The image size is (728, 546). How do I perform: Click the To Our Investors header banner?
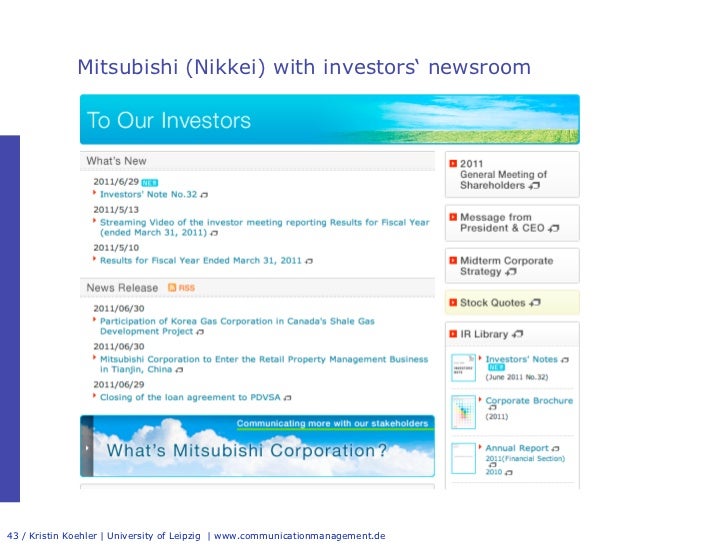(330, 119)
